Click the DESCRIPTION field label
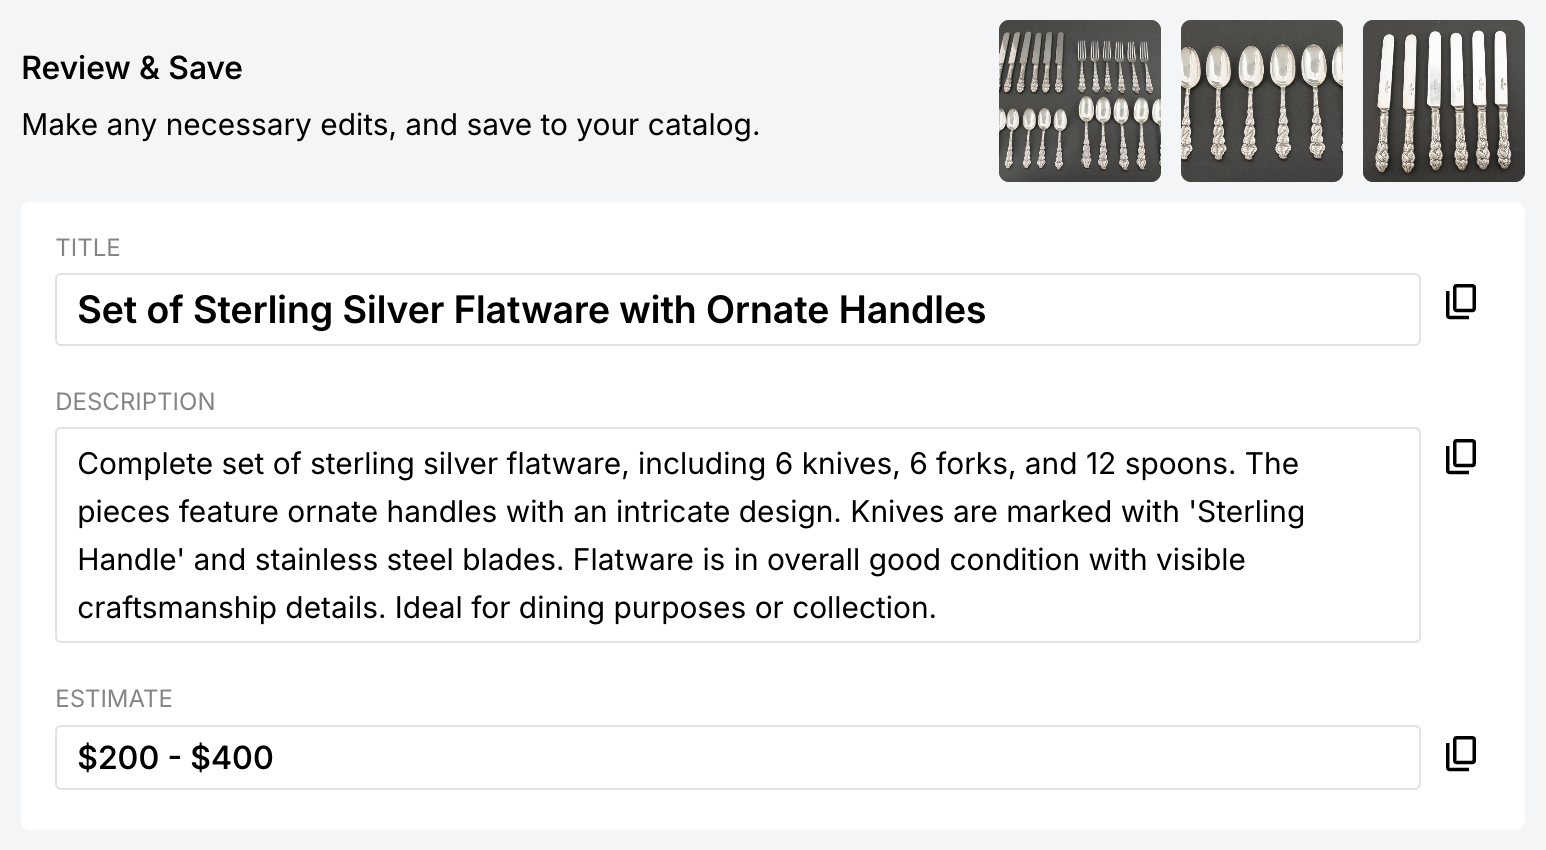 (135, 402)
